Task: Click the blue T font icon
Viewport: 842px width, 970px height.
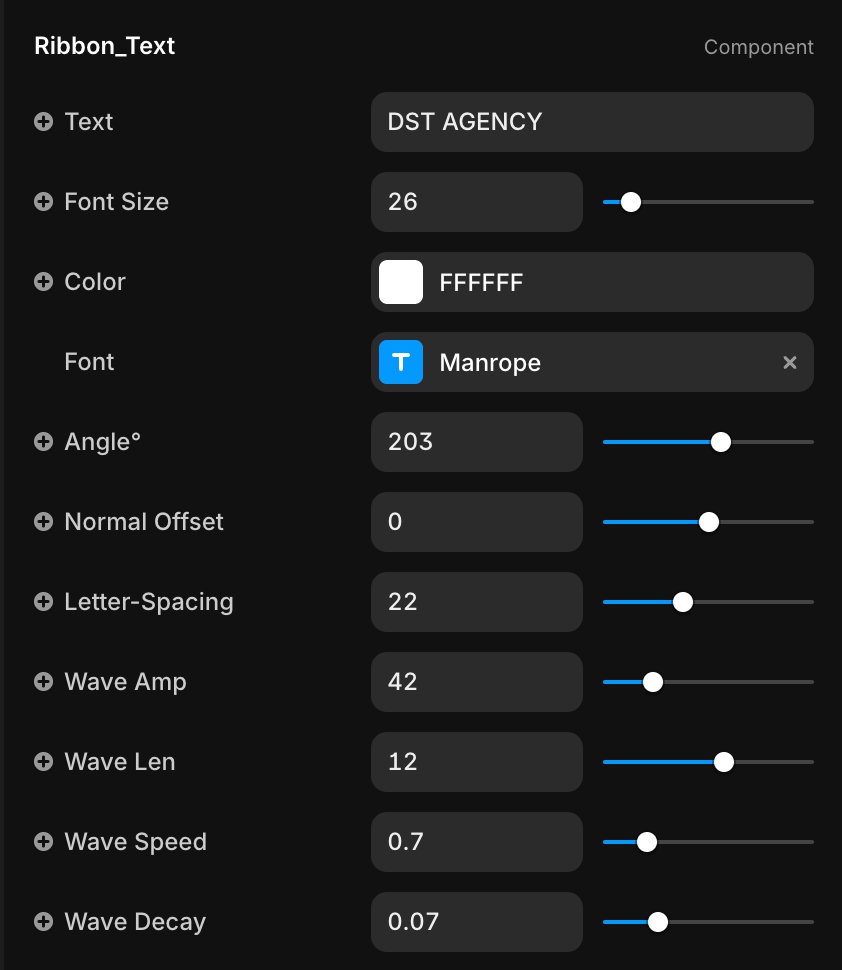Action: click(401, 362)
